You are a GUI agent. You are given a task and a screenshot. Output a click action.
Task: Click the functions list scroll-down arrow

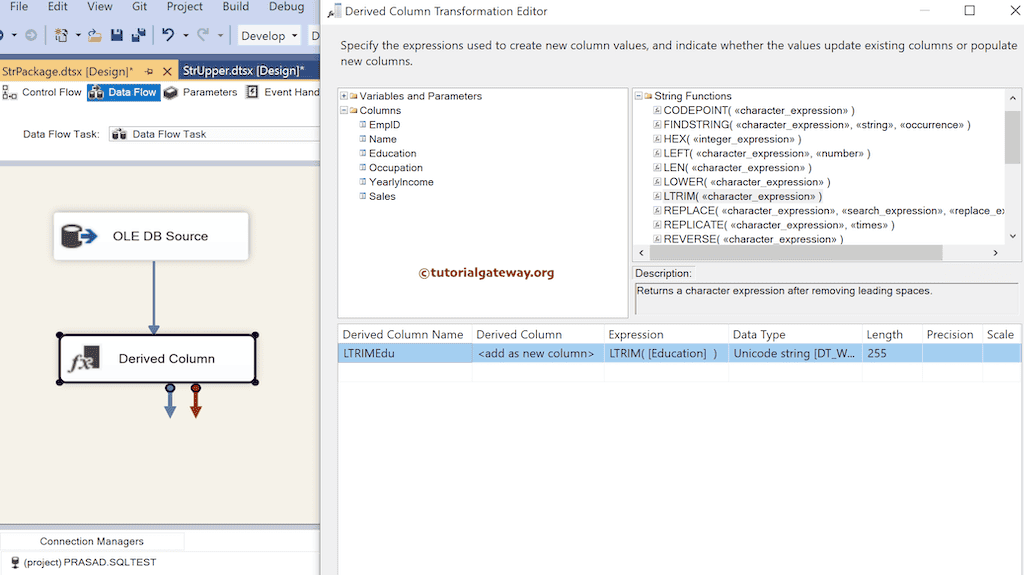point(1012,236)
